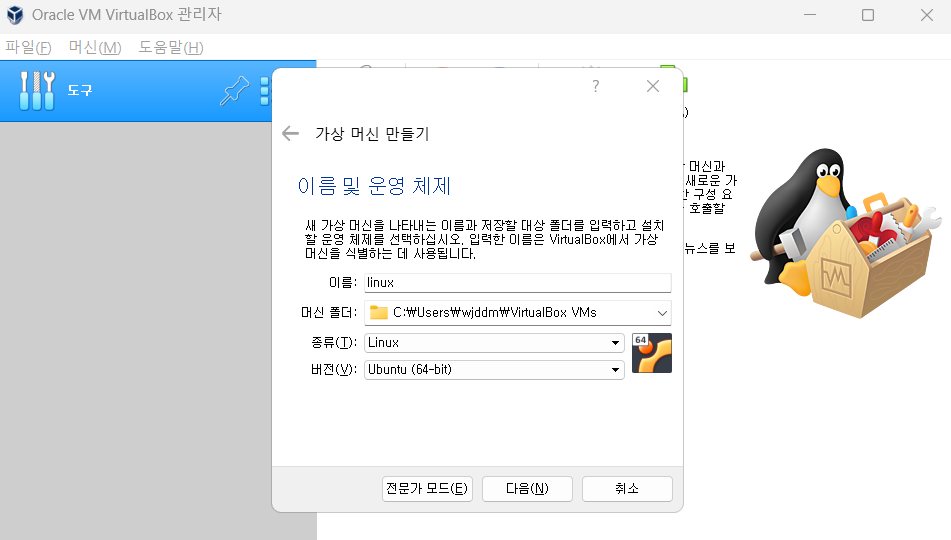Click the 다음(N) button
The height and width of the screenshot is (540, 951).
[527, 489]
